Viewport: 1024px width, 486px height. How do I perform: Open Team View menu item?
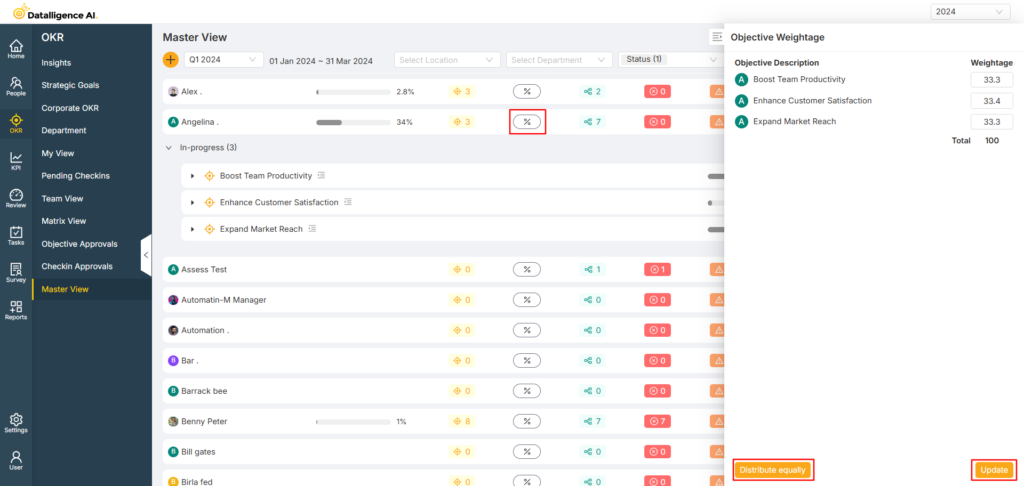coord(62,199)
